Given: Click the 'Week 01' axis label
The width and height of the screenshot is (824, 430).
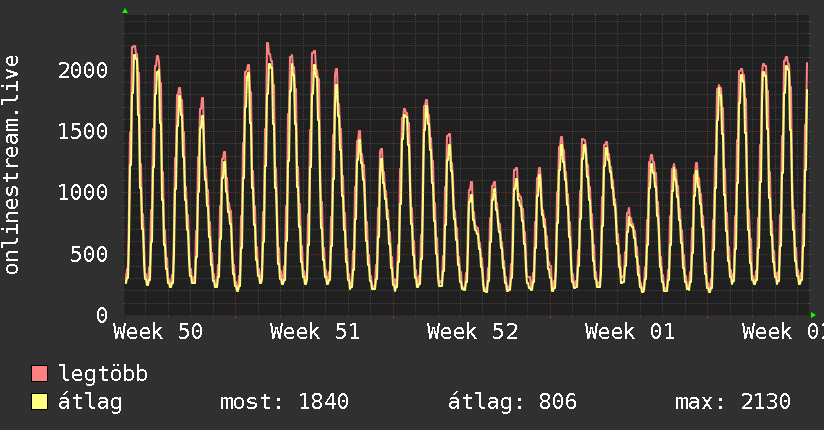Looking at the screenshot, I should tap(630, 332).
